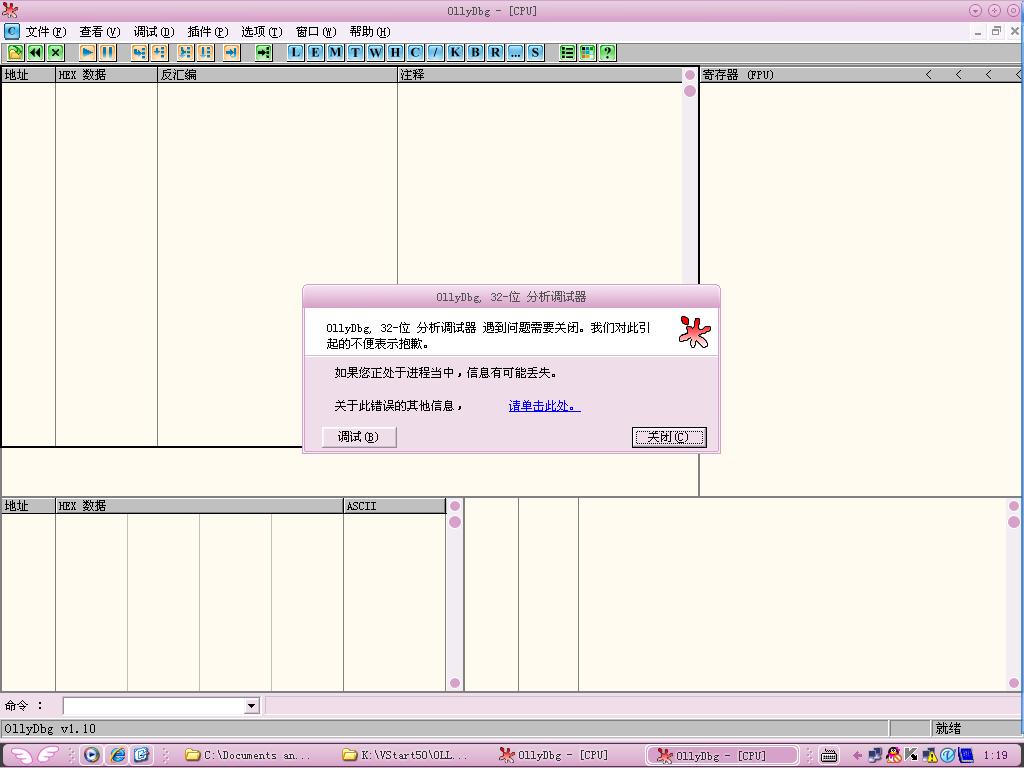The height and width of the screenshot is (768, 1024).
Task: Open the 帮助(H) menu
Action: tap(370, 31)
